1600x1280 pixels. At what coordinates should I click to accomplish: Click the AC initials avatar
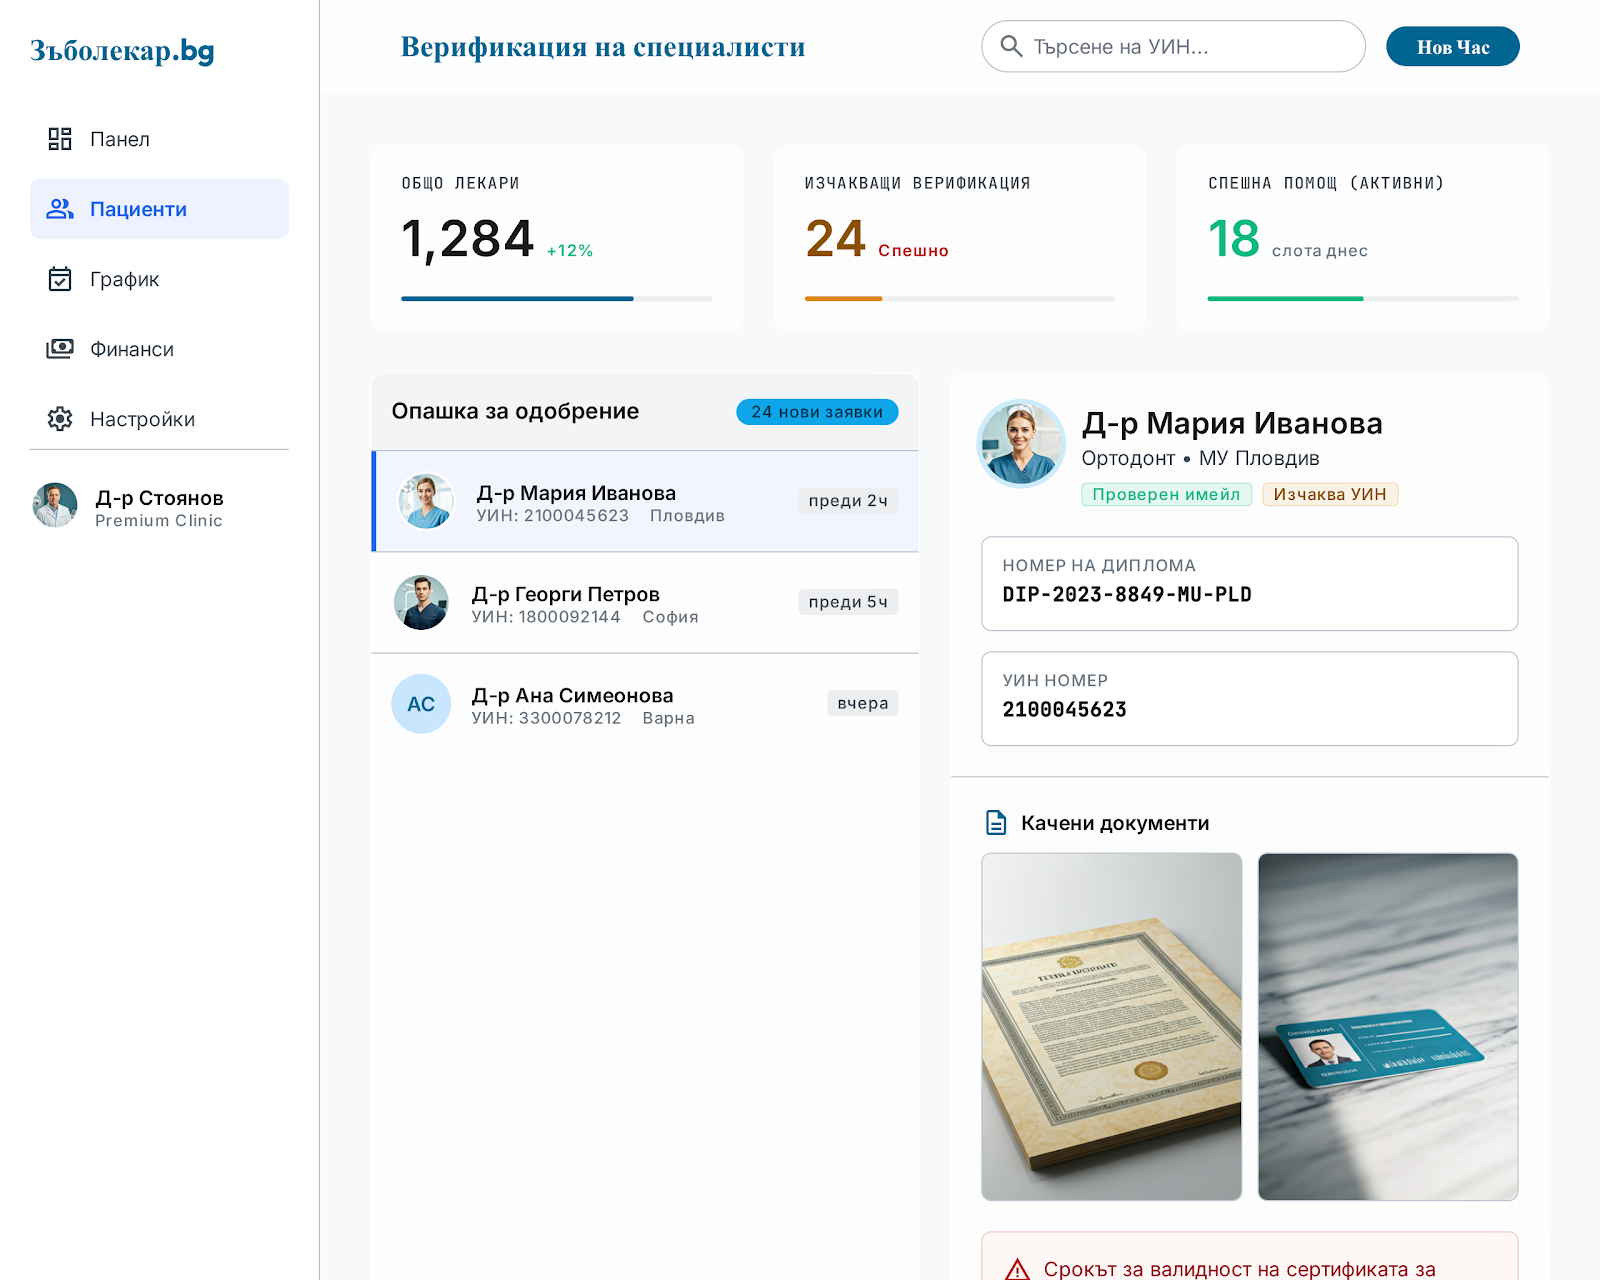click(421, 704)
